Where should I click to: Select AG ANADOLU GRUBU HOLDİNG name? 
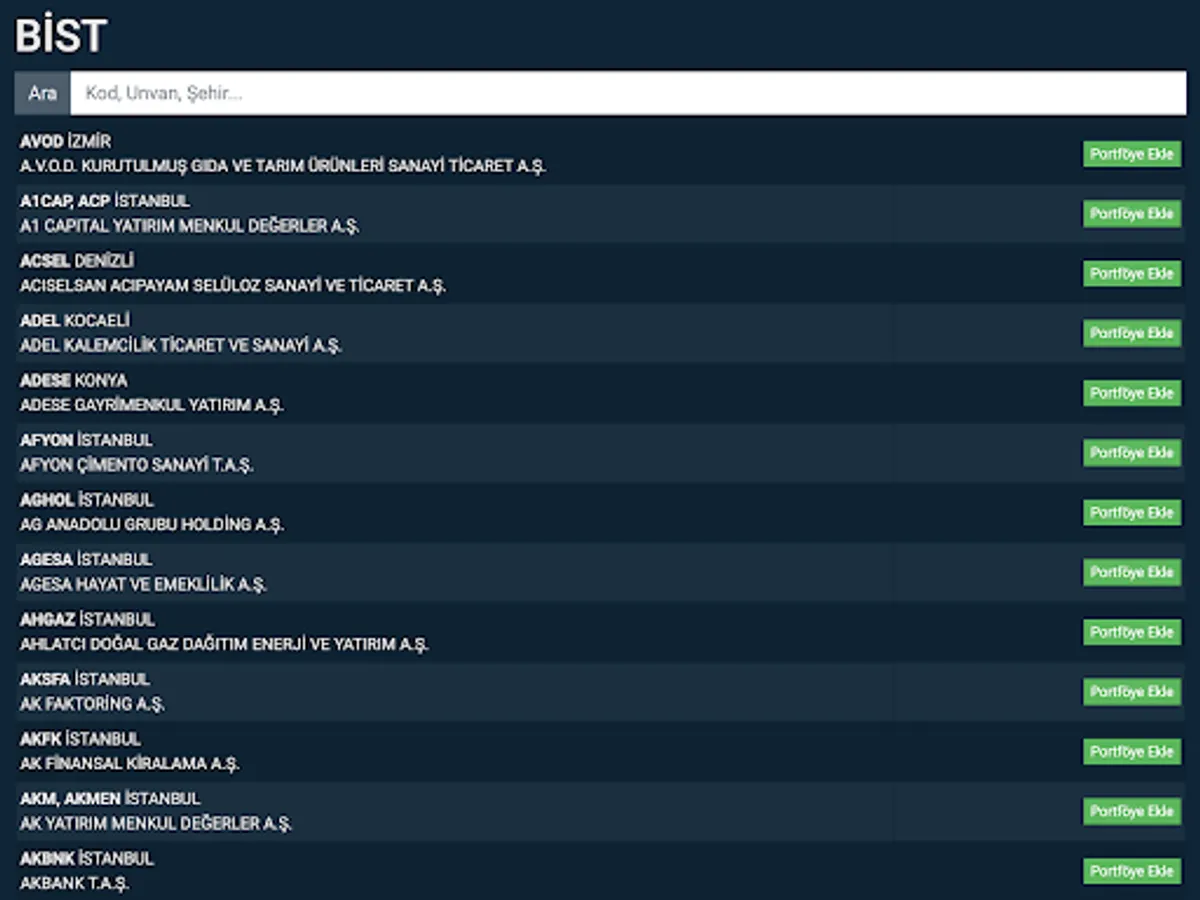click(152, 525)
